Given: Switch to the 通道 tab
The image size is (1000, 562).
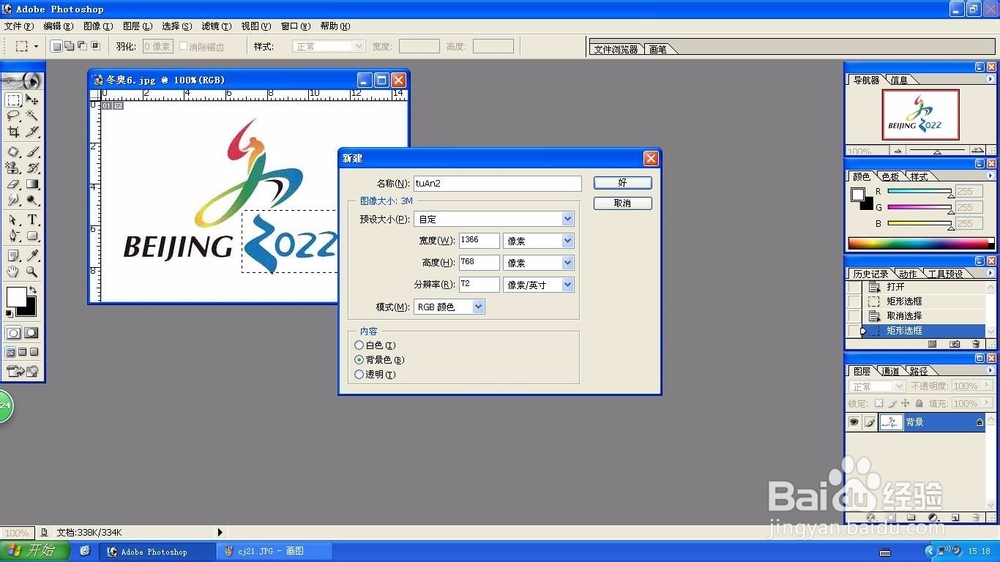Looking at the screenshot, I should [890, 371].
